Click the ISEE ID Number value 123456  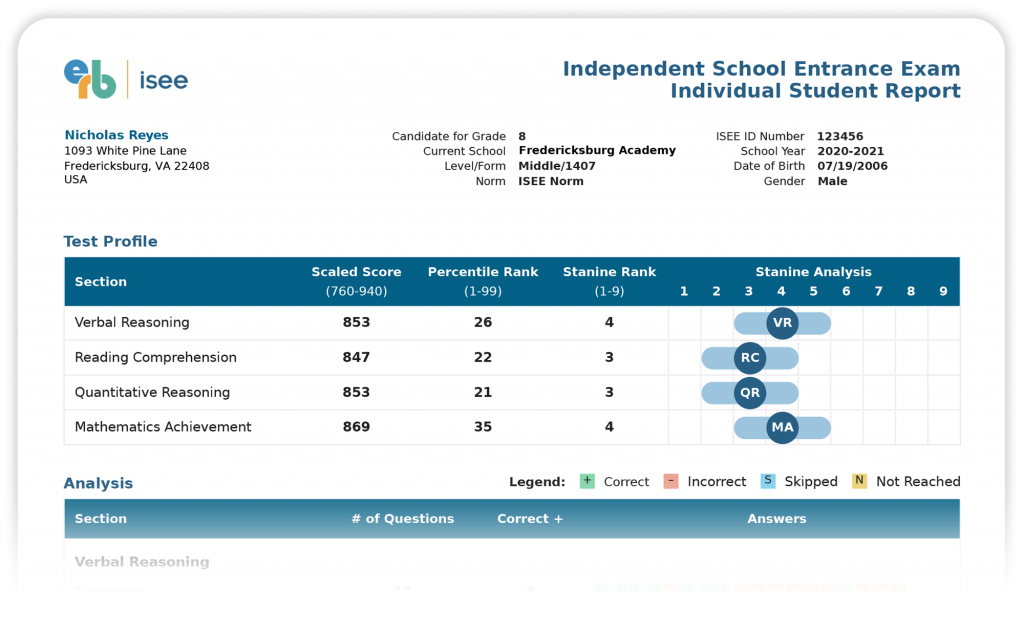point(840,136)
